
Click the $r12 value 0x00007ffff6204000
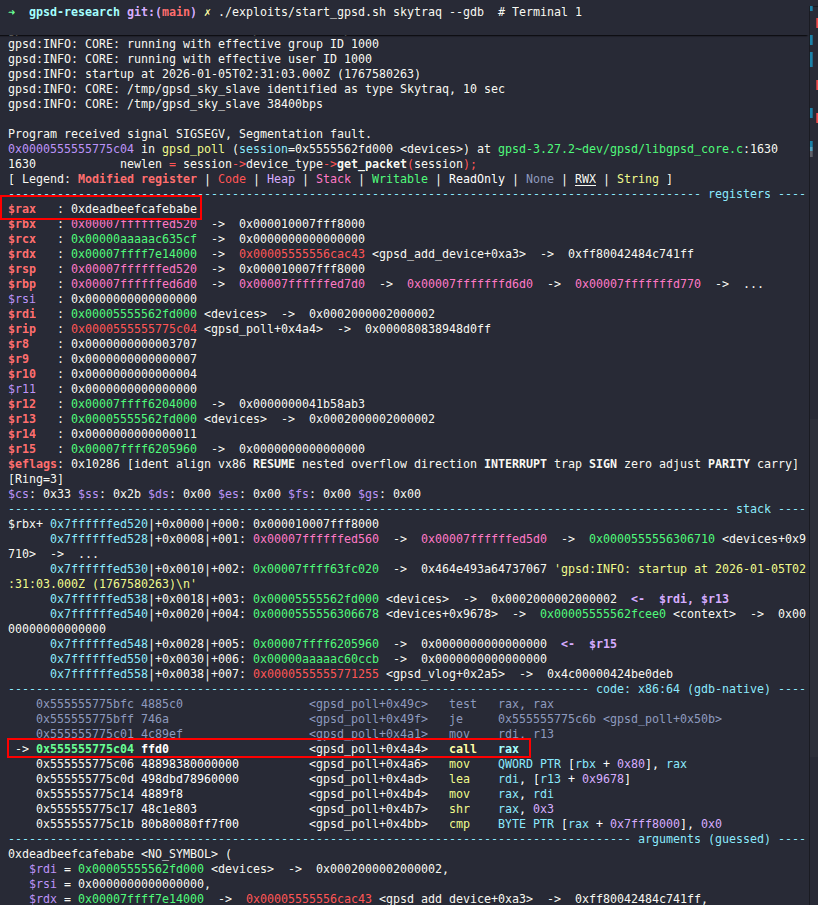coord(134,404)
